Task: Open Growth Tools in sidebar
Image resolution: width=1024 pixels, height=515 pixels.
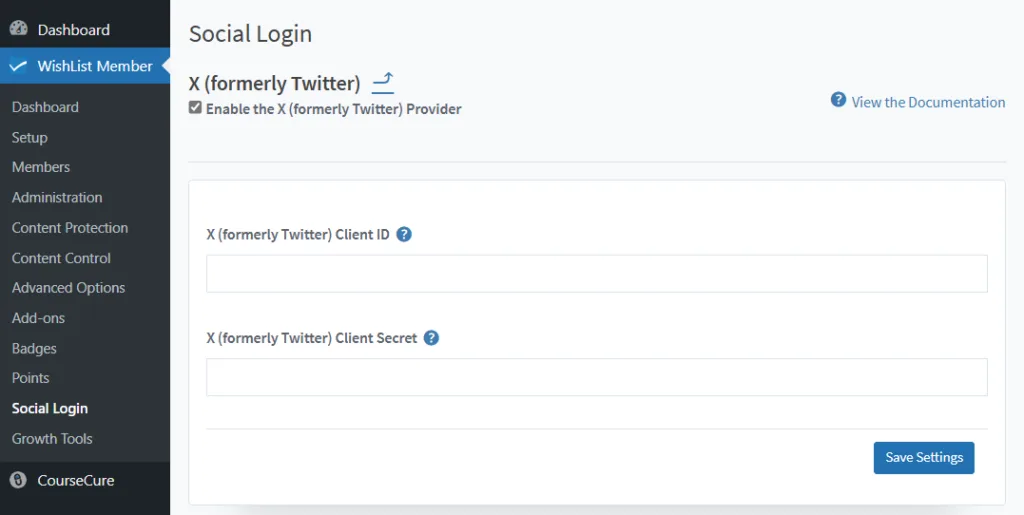Action: (x=52, y=439)
